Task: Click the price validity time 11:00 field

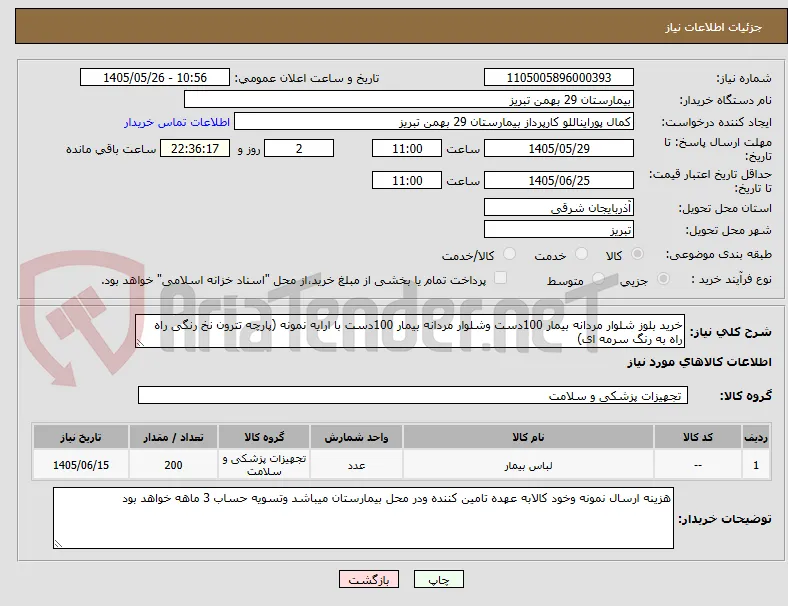Action: point(407,180)
